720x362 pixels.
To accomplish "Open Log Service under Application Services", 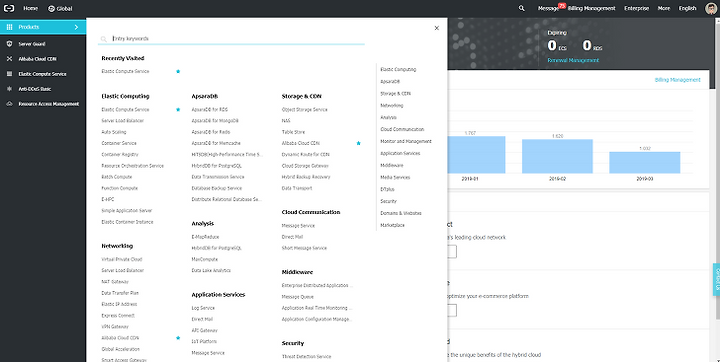I will (203, 308).
